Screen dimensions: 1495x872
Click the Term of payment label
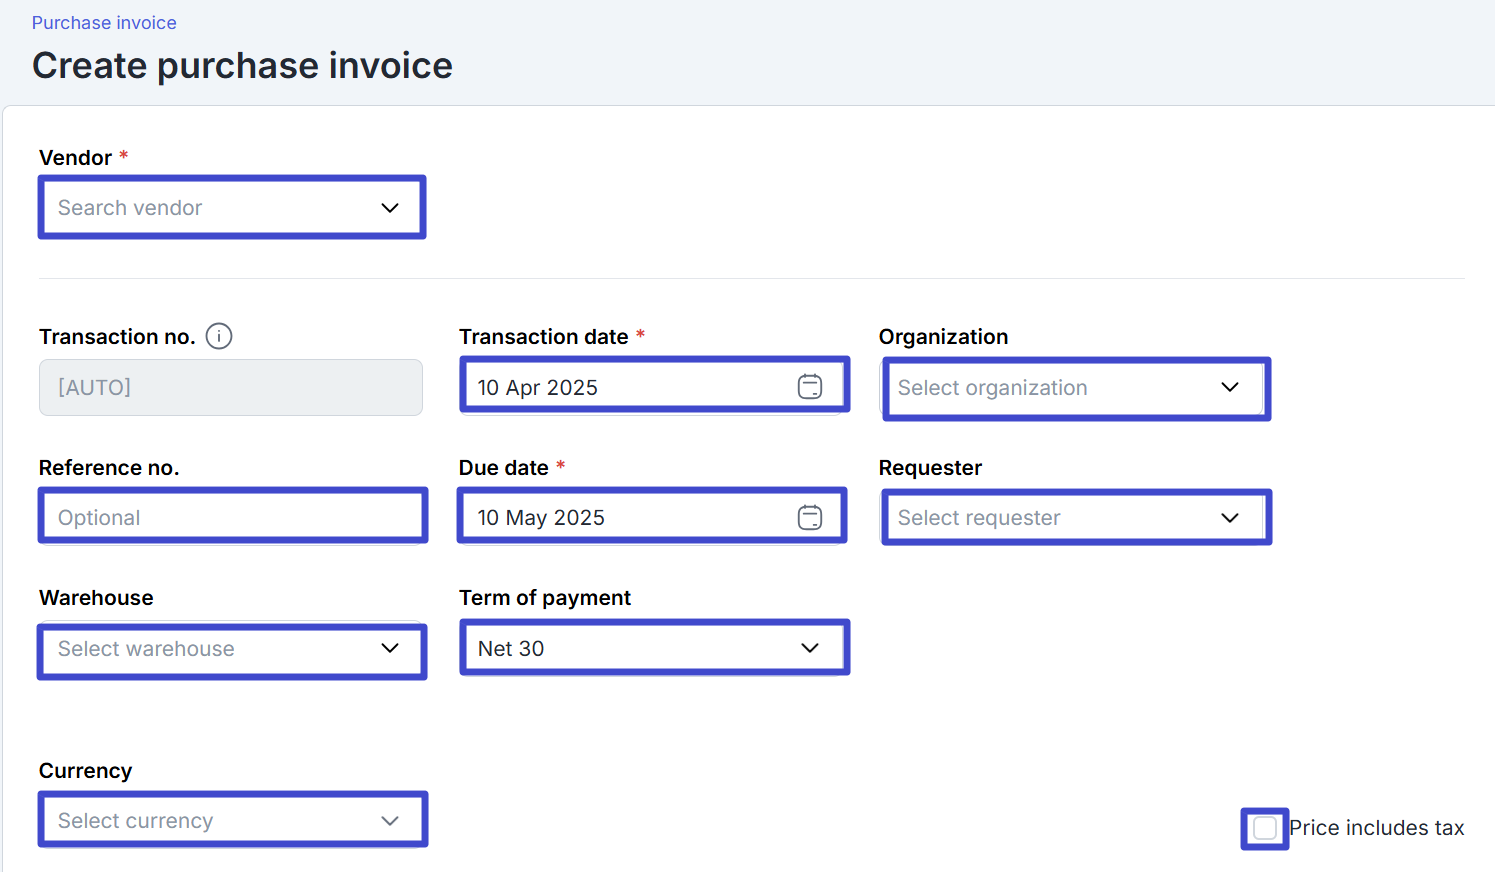point(545,598)
